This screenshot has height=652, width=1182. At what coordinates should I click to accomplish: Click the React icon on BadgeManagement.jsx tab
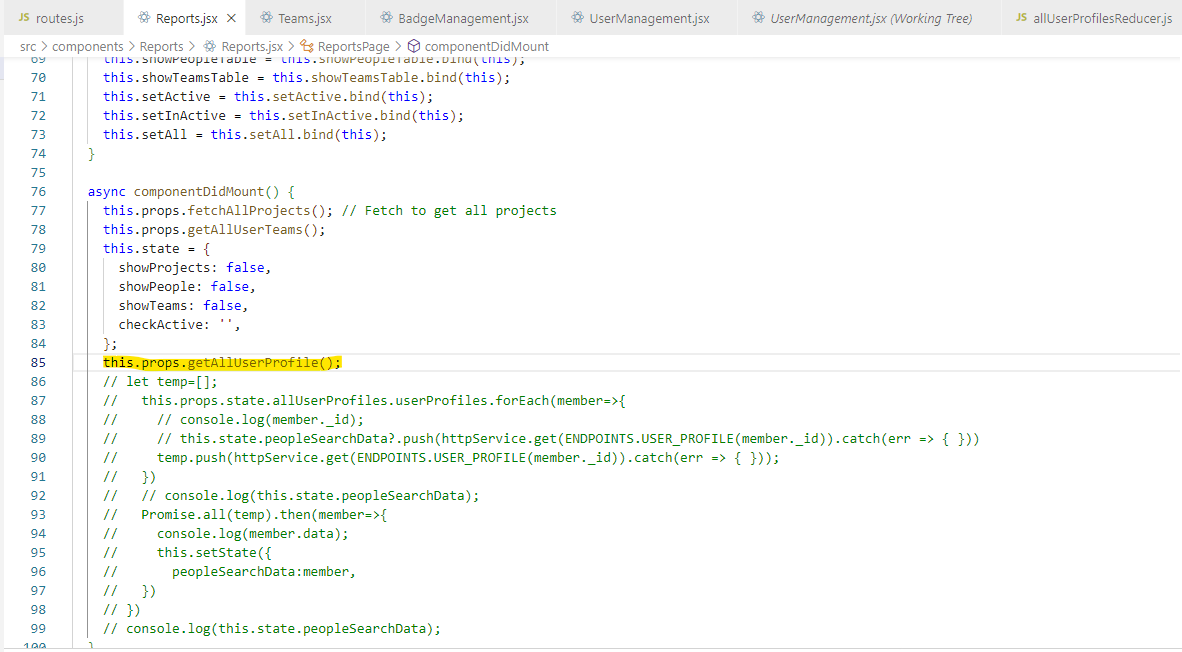click(x=386, y=17)
